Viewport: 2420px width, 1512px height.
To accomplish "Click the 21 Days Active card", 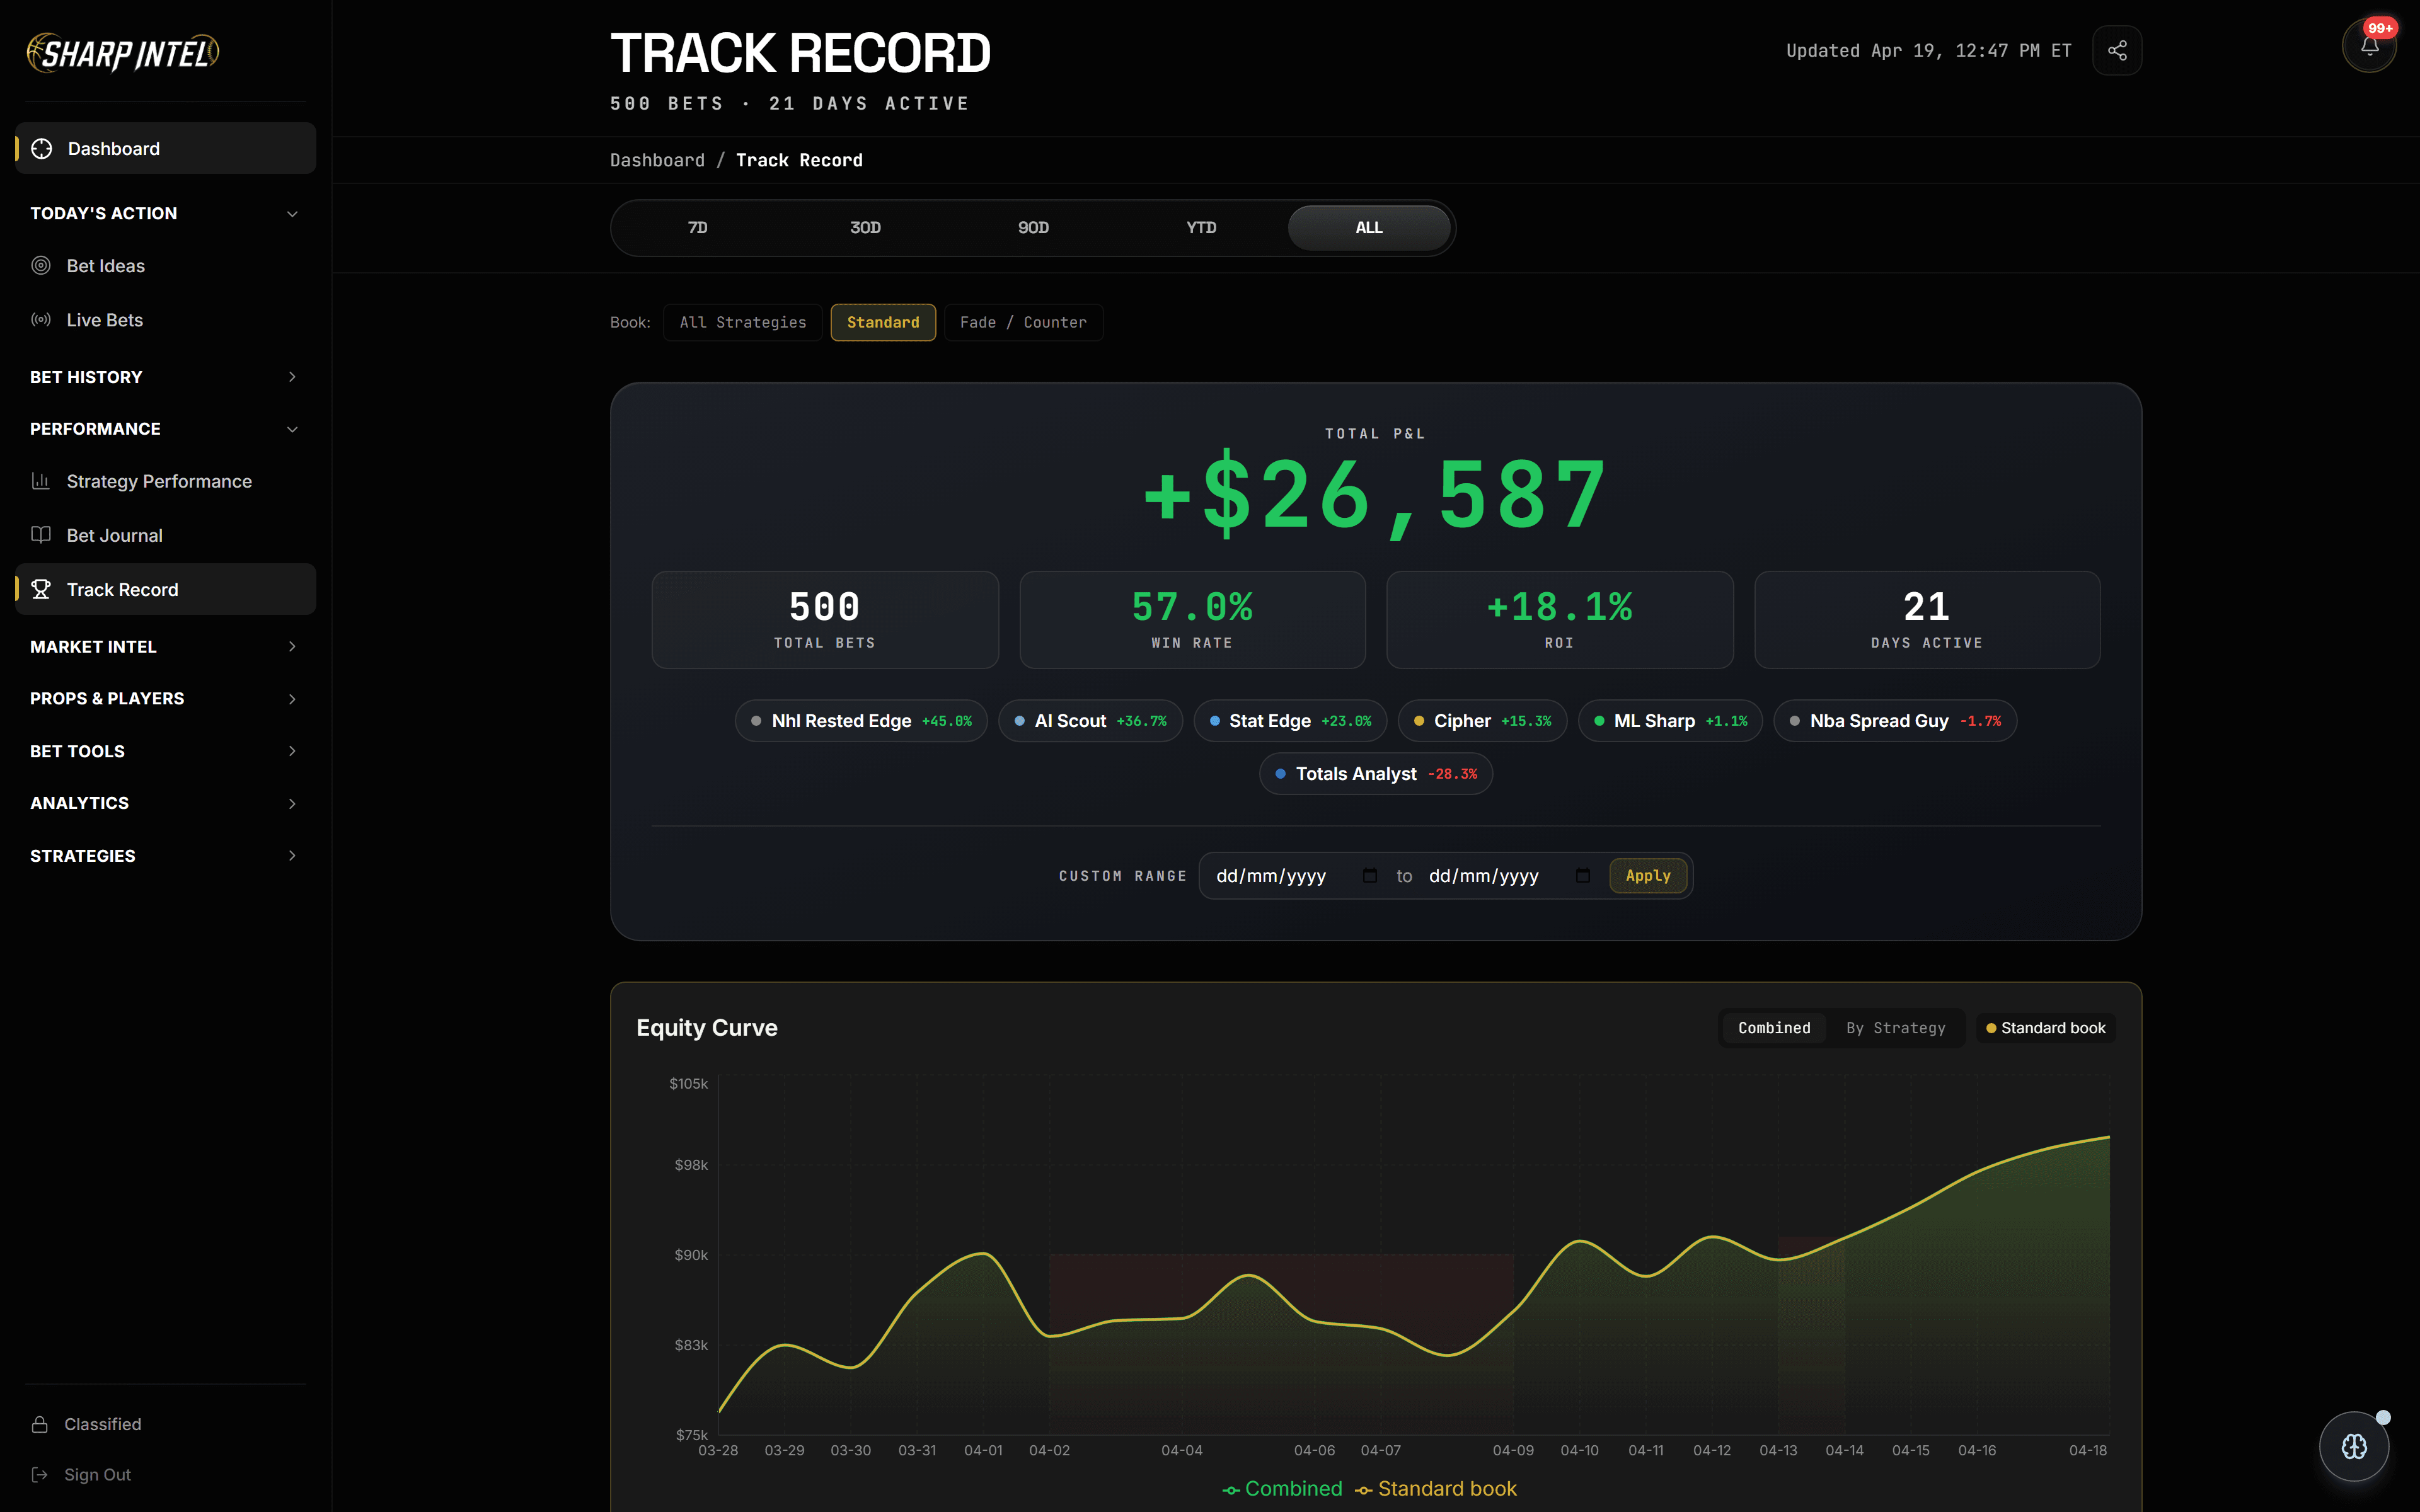I will (1927, 620).
